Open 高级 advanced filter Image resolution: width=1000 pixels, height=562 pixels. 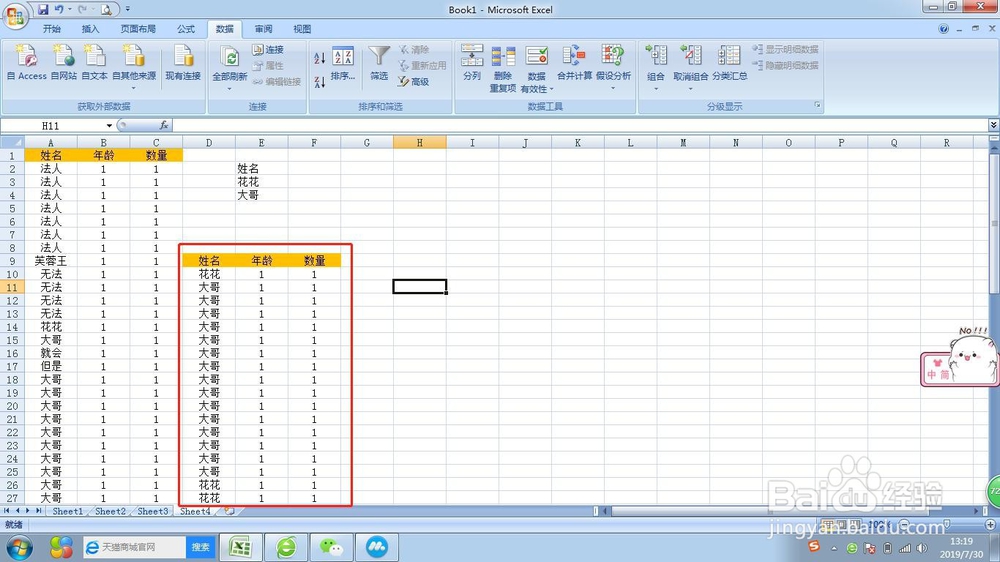[413, 82]
